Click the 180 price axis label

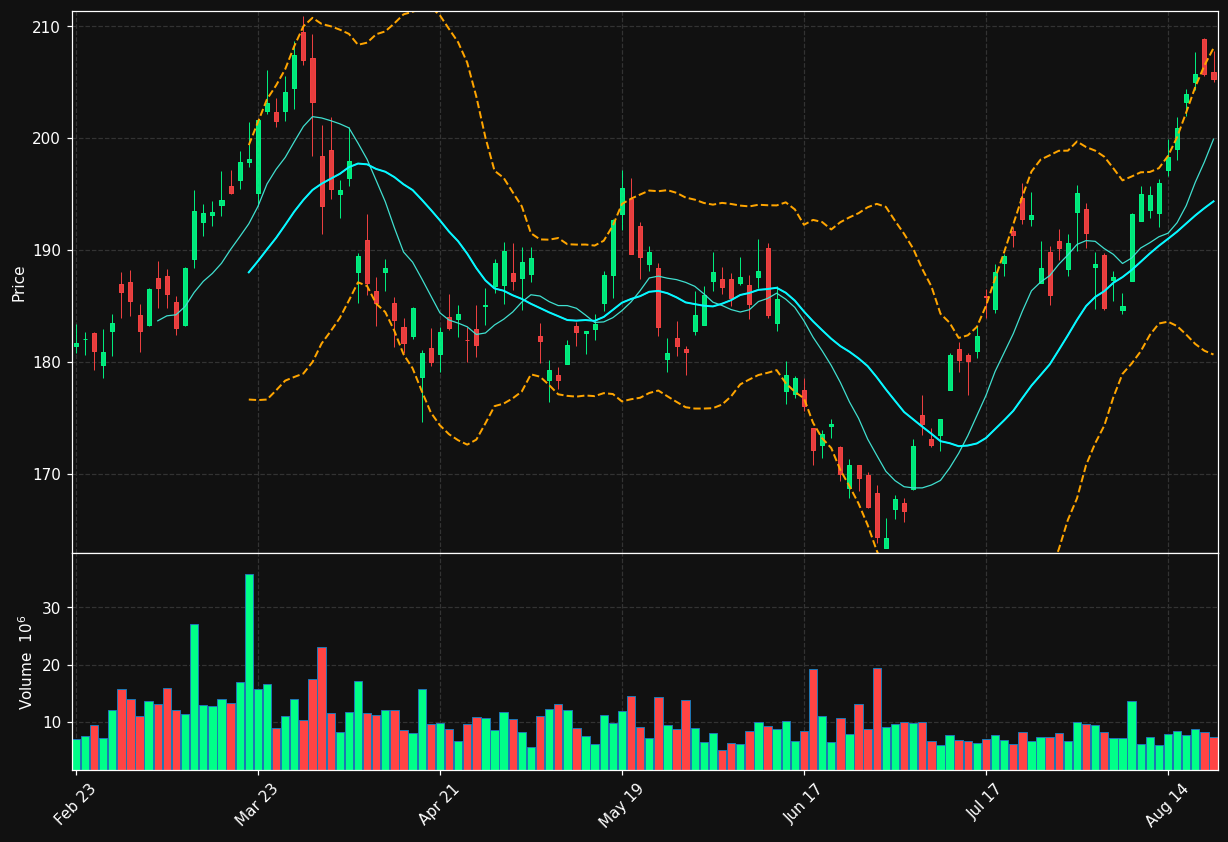tap(46, 363)
